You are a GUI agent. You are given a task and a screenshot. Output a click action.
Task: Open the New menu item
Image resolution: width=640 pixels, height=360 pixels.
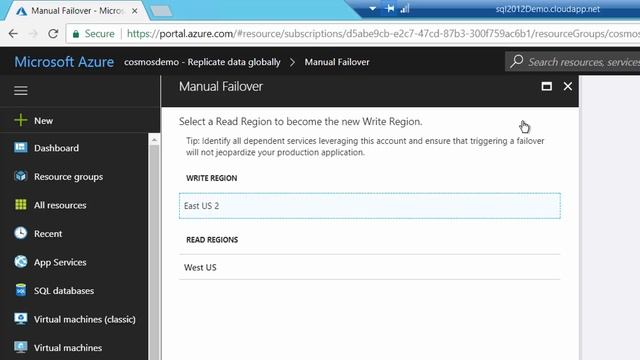43,121
